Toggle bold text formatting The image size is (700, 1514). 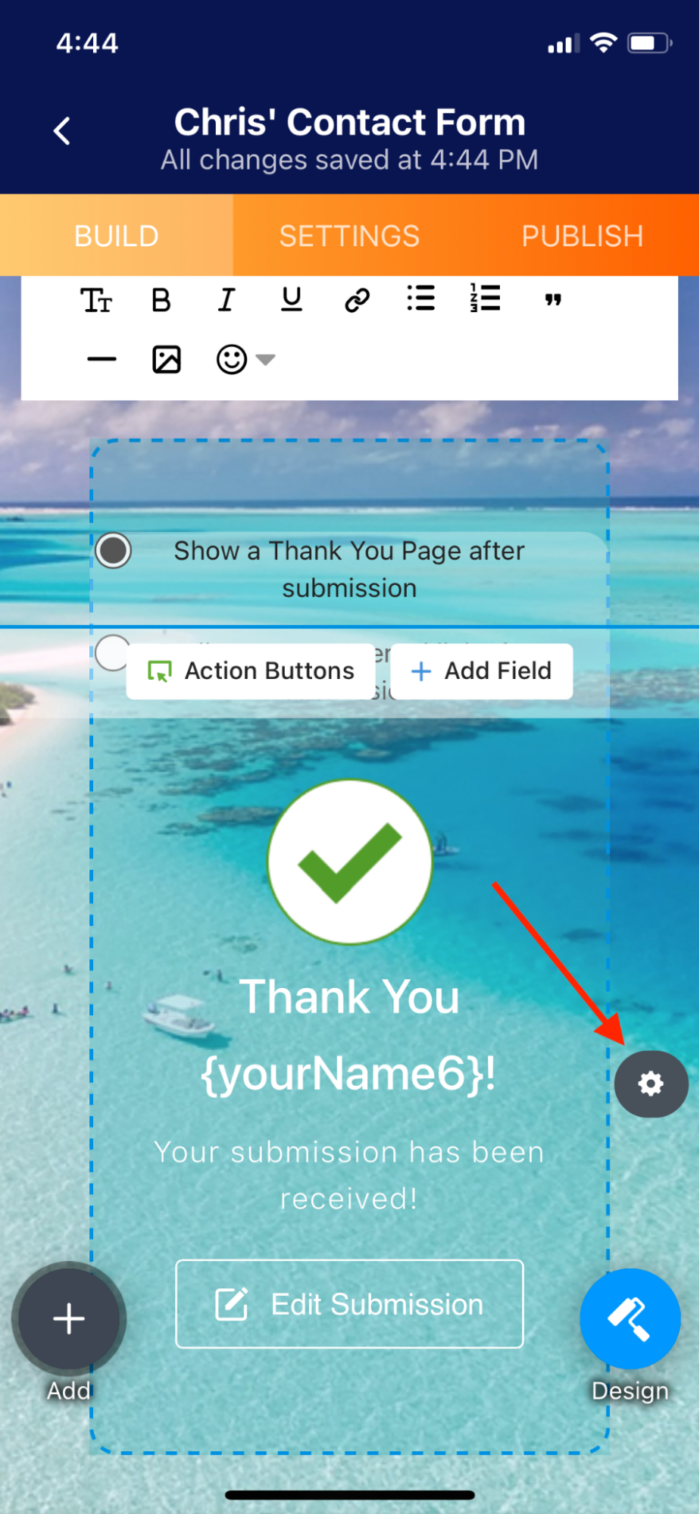click(161, 300)
